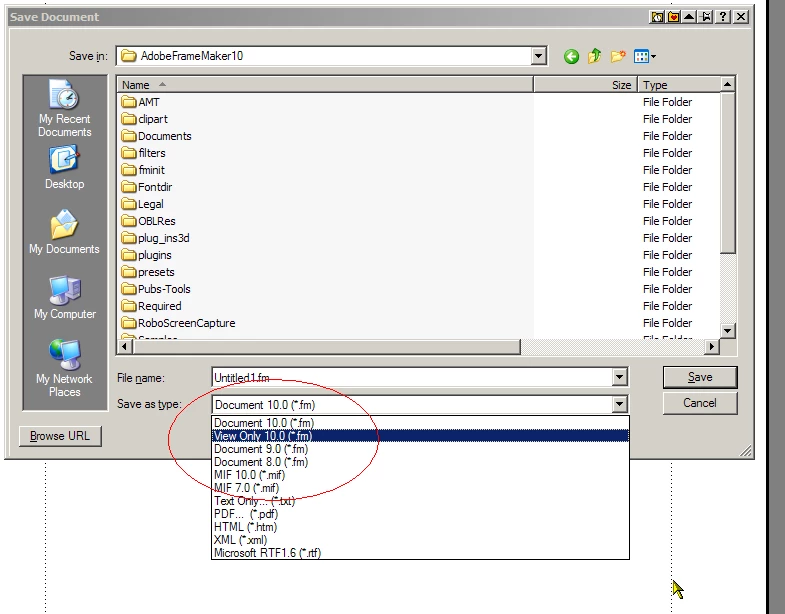785x614 pixels.
Task: Go to Desktop in places bar
Action: tap(65, 167)
